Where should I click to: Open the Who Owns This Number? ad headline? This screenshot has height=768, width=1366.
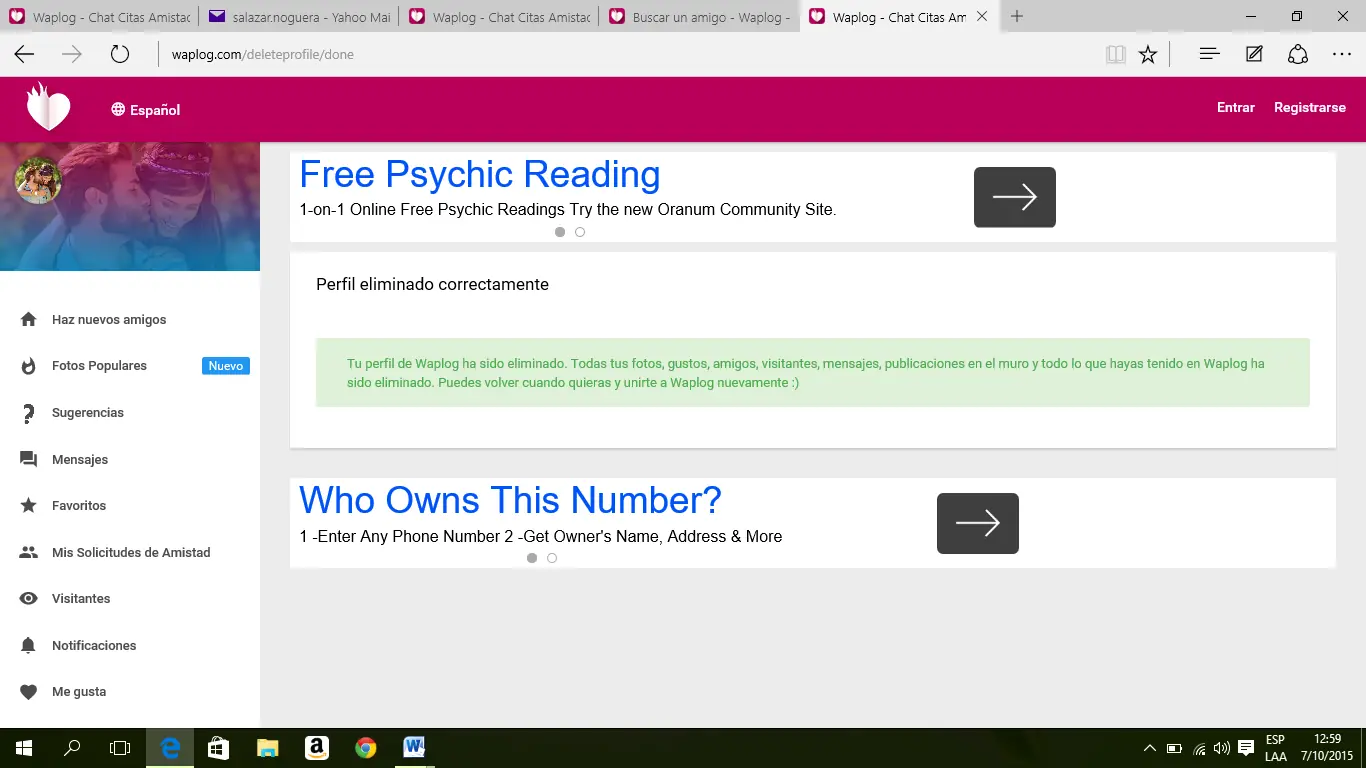510,501
